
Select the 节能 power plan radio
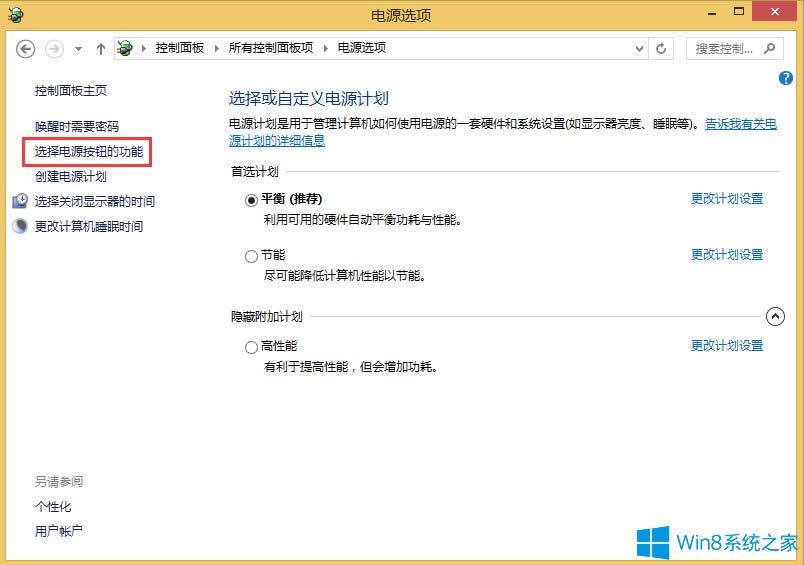click(x=251, y=256)
